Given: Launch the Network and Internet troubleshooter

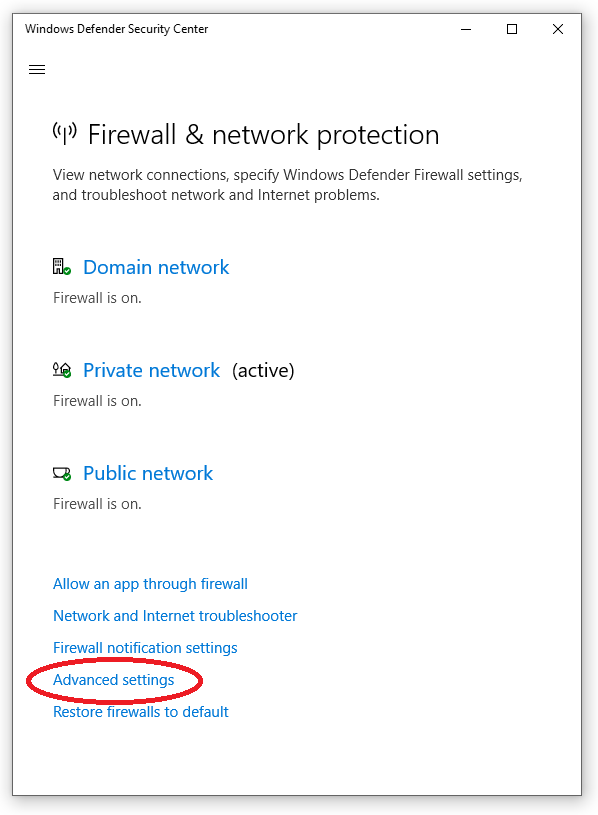Looking at the screenshot, I should [175, 616].
